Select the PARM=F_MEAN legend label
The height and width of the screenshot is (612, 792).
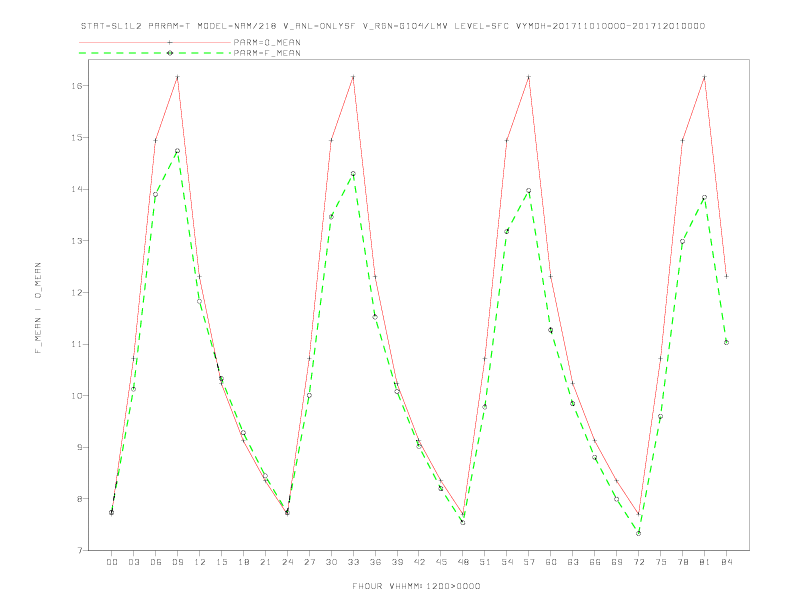(267, 53)
